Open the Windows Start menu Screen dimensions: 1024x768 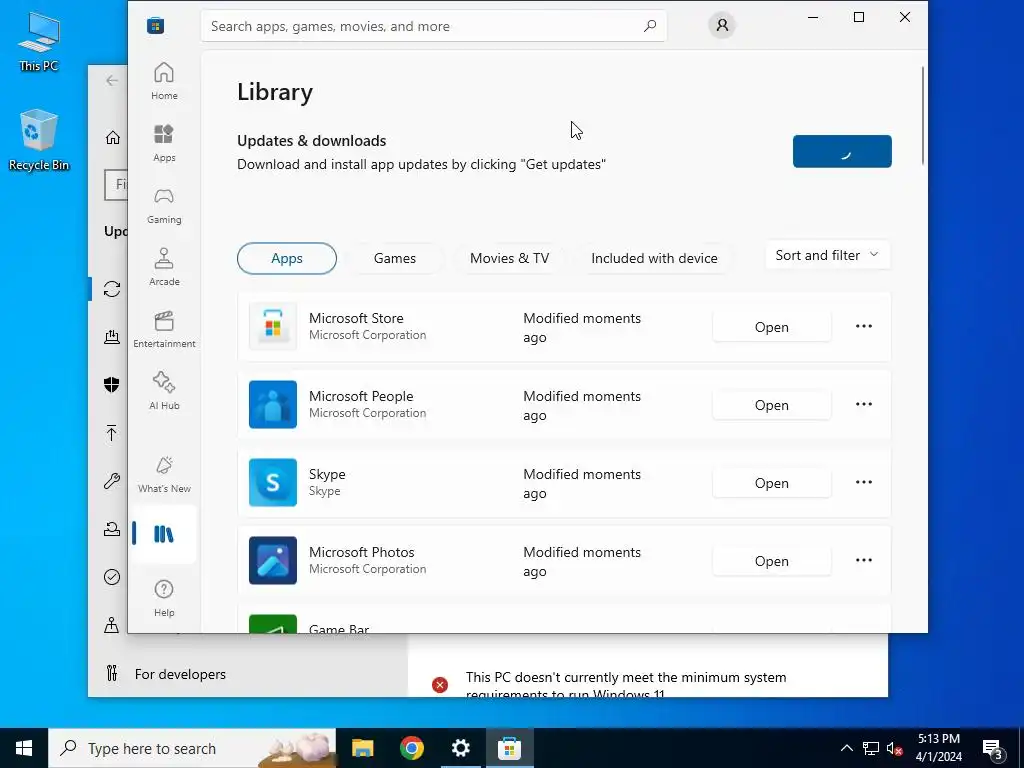(x=24, y=748)
